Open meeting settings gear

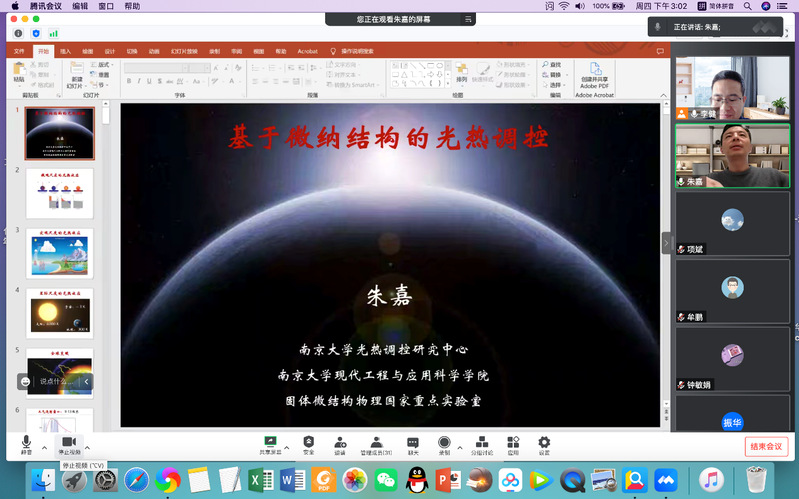click(544, 442)
